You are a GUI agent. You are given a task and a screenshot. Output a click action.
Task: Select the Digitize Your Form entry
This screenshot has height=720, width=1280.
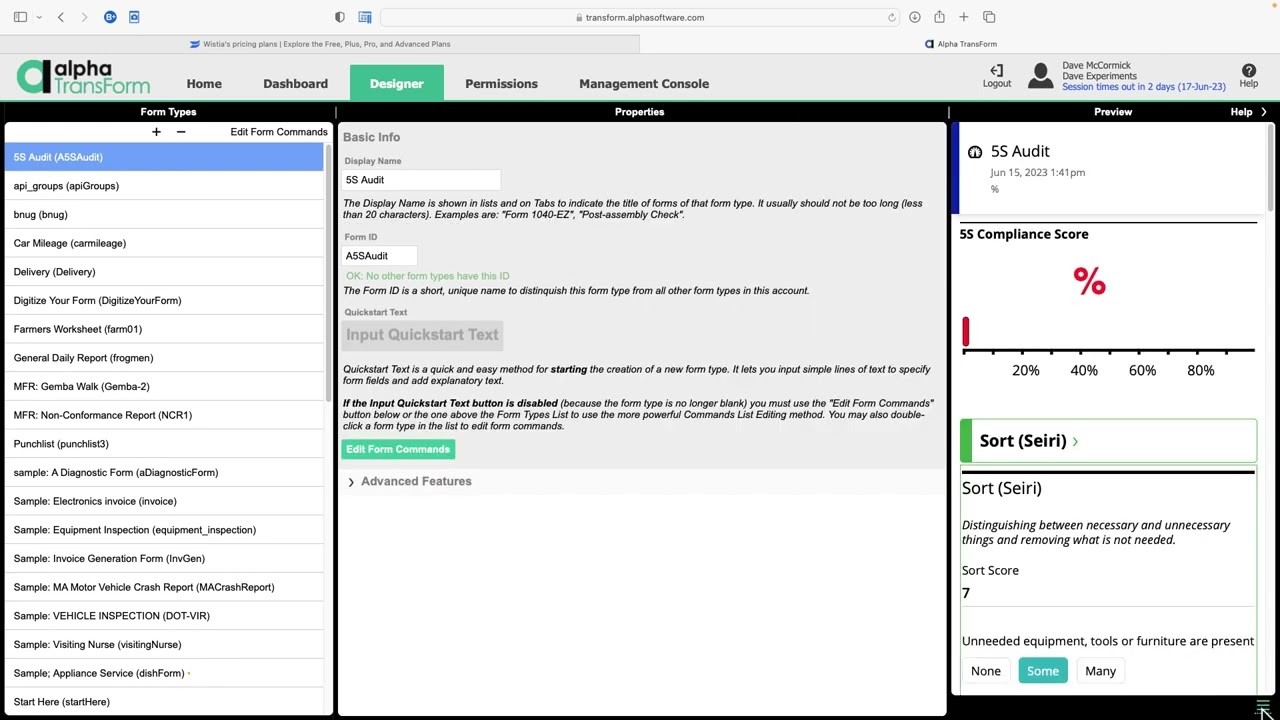point(164,301)
